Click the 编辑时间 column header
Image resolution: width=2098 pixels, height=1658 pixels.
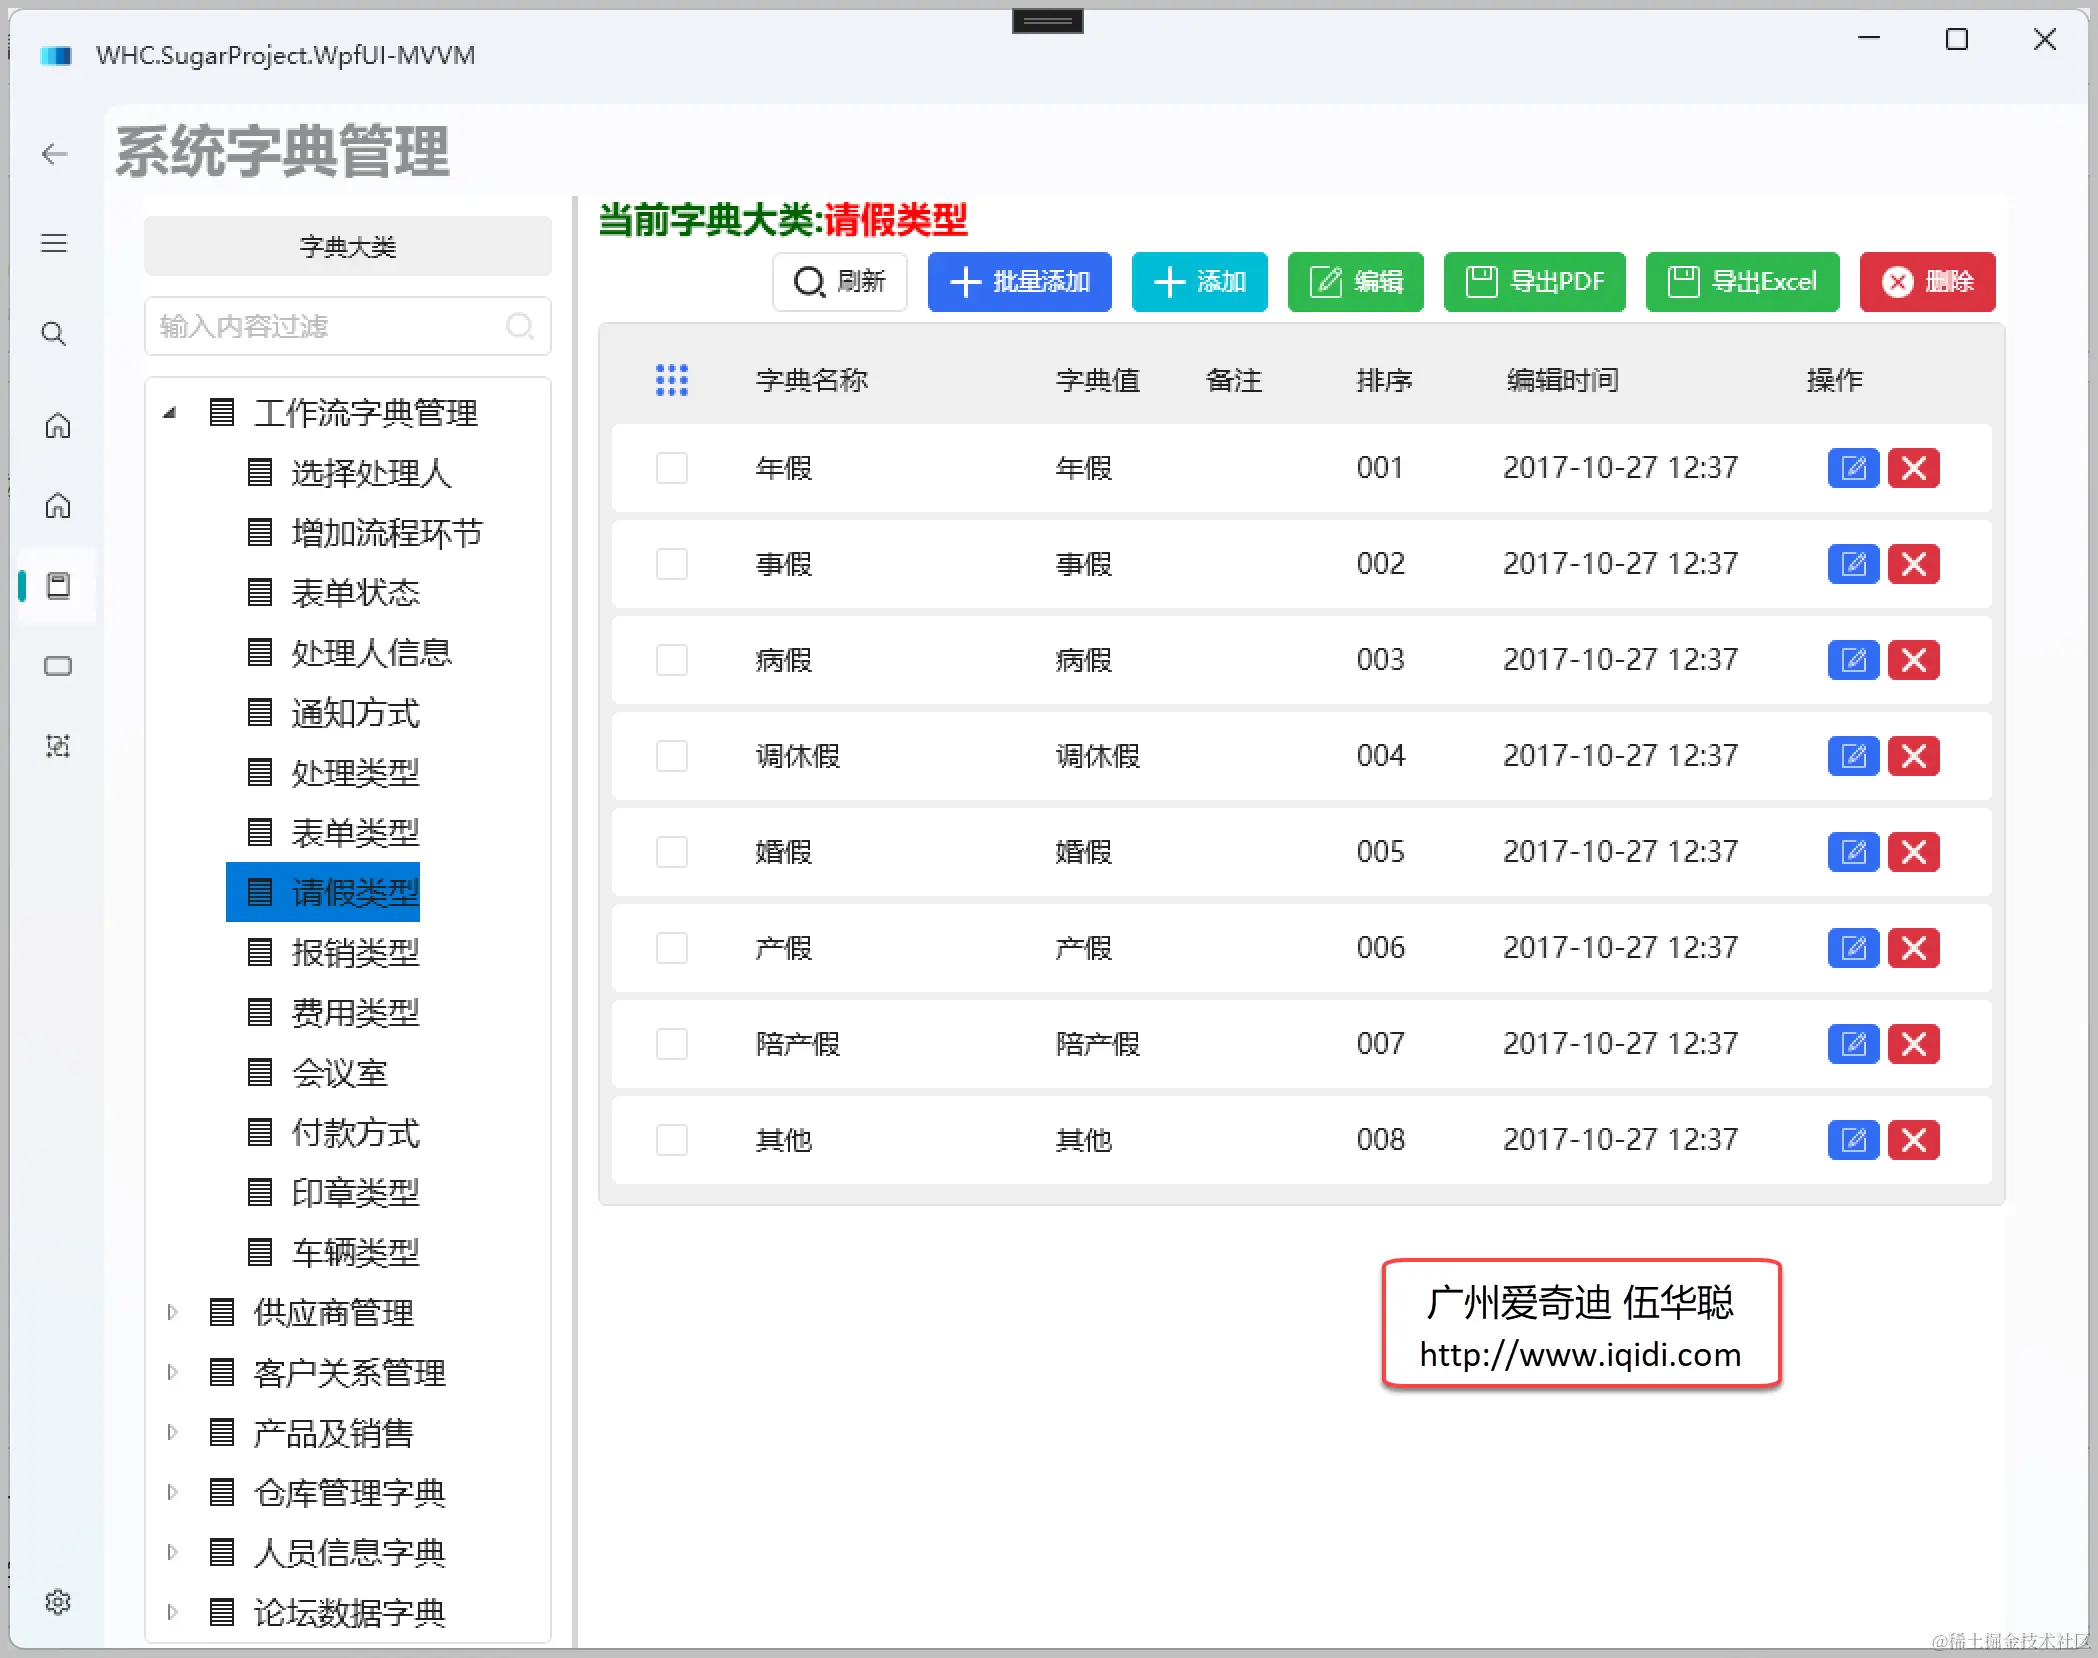pyautogui.click(x=1562, y=380)
